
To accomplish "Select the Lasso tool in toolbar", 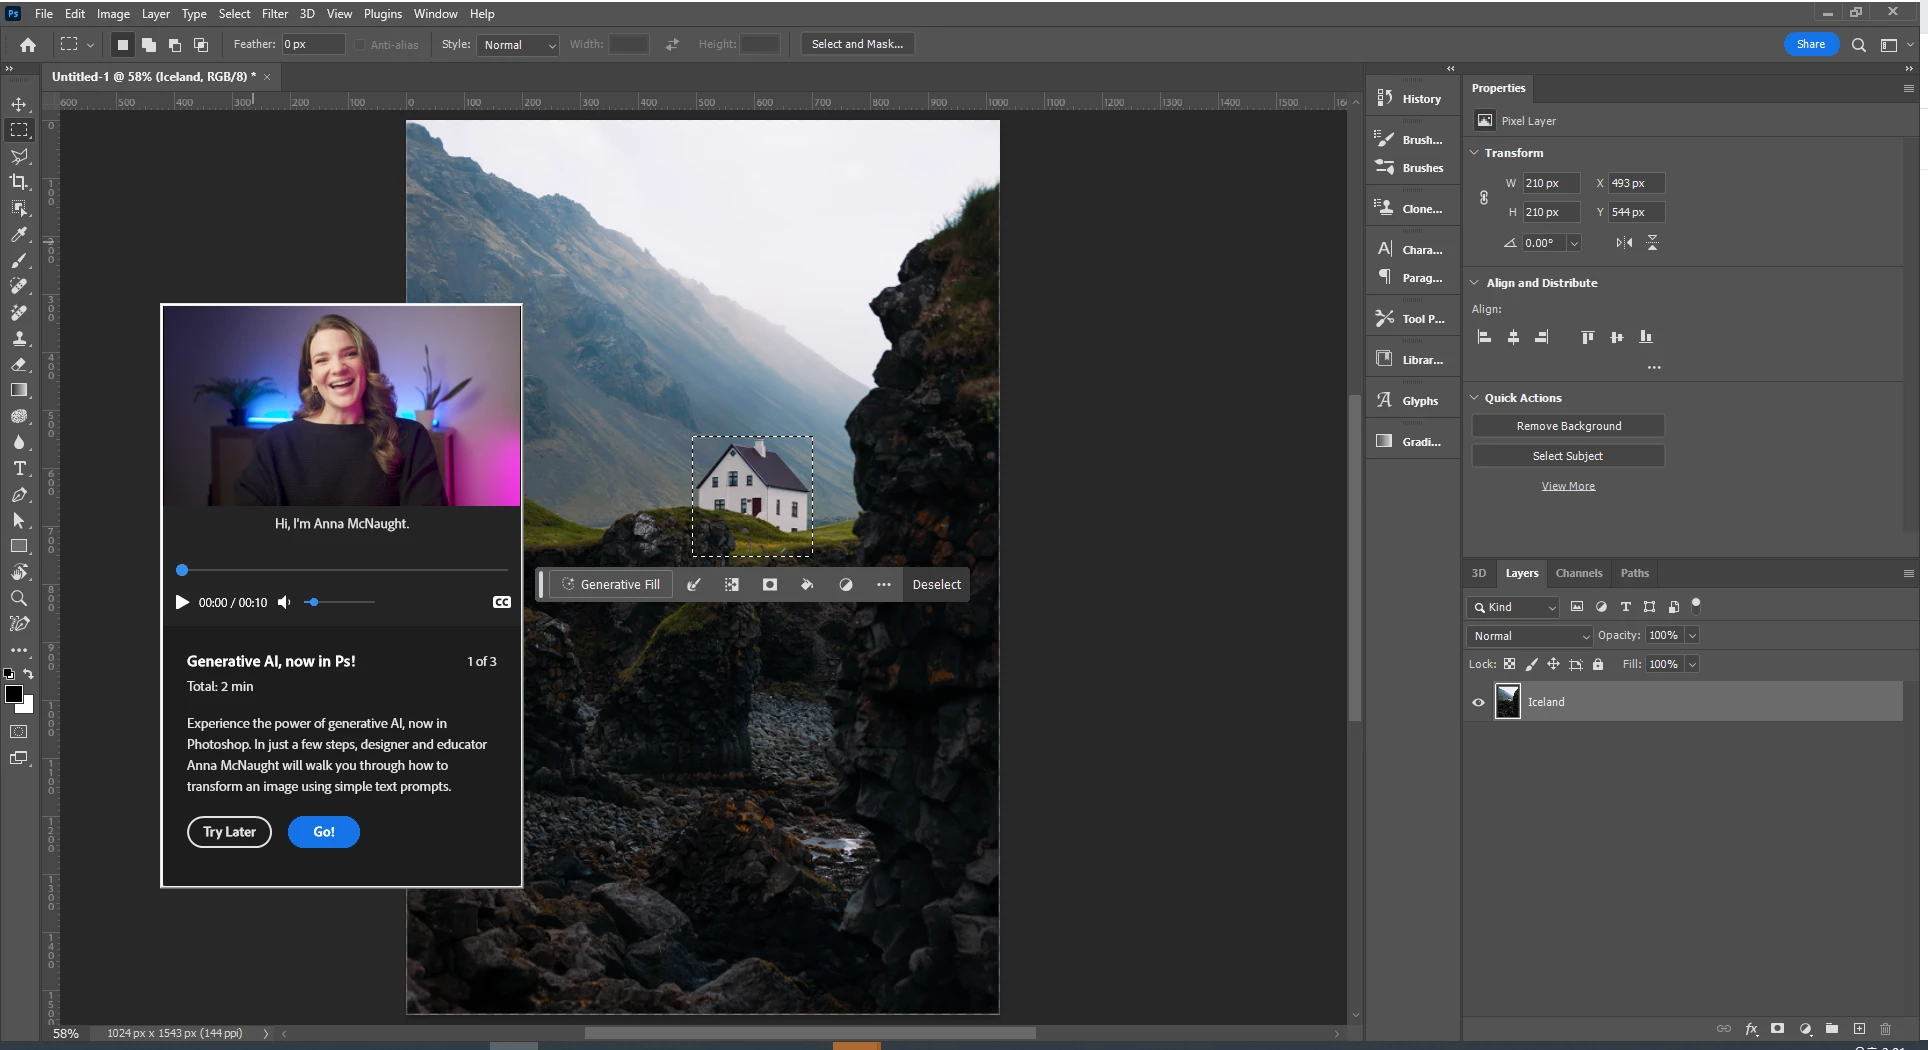I will [x=19, y=156].
